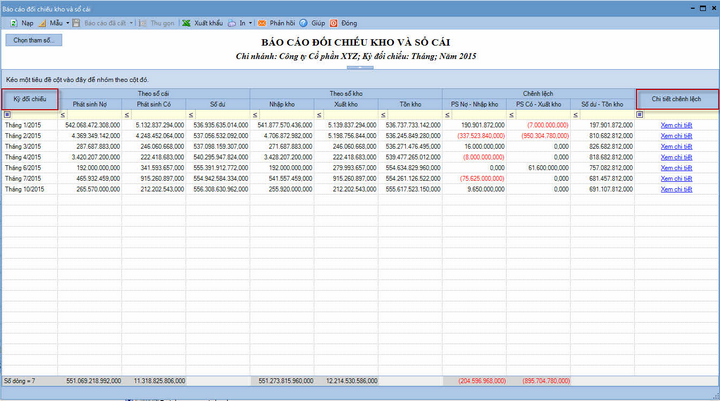720x401 pixels.
Task: Click the footer total (204.596.968.000)
Action: click(x=474, y=381)
